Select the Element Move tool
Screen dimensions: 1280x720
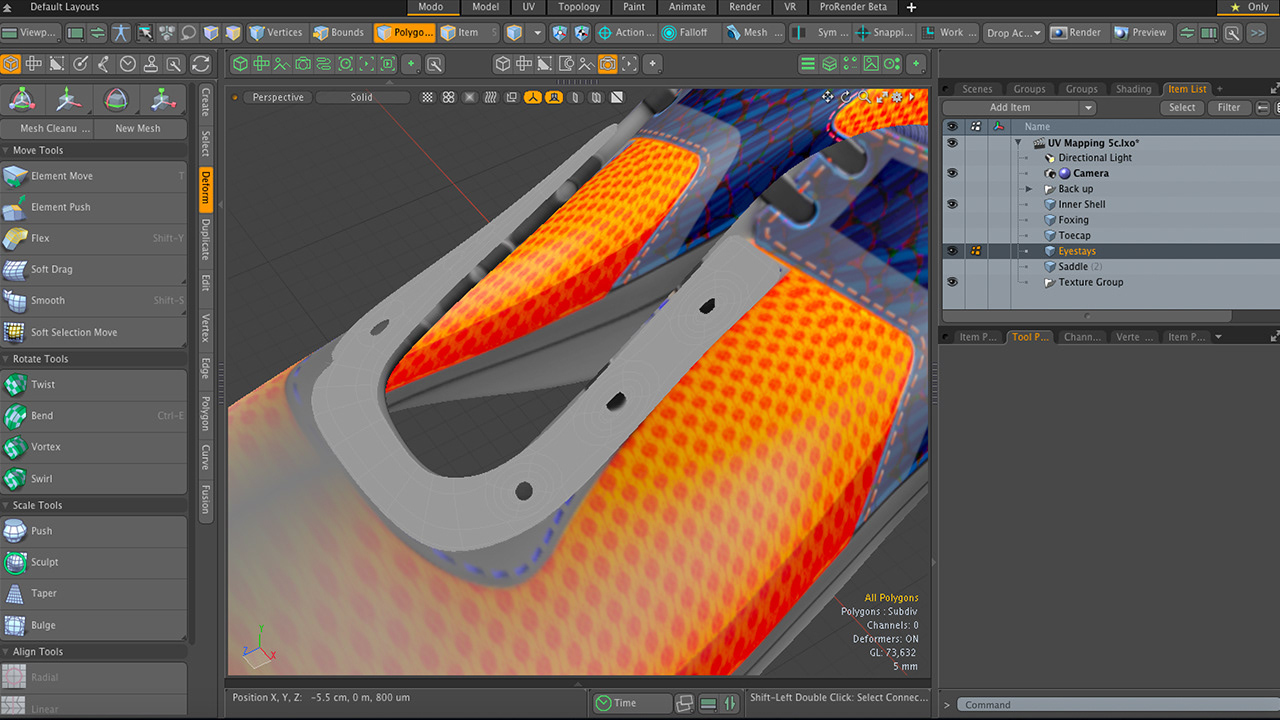pos(94,176)
